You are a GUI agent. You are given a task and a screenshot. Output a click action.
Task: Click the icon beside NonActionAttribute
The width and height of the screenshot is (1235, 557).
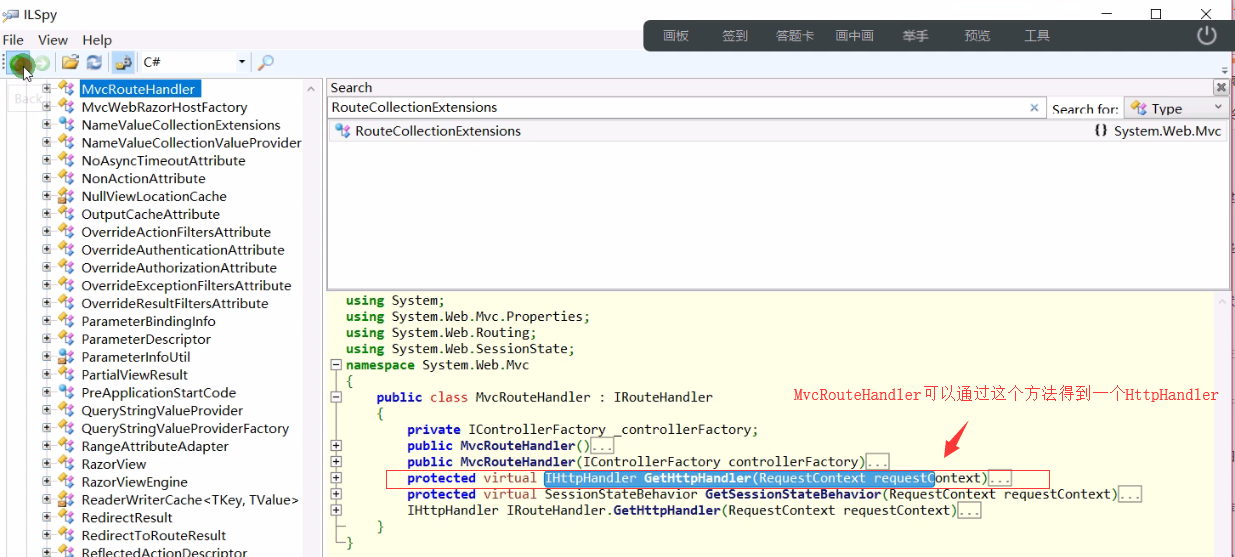[66, 178]
